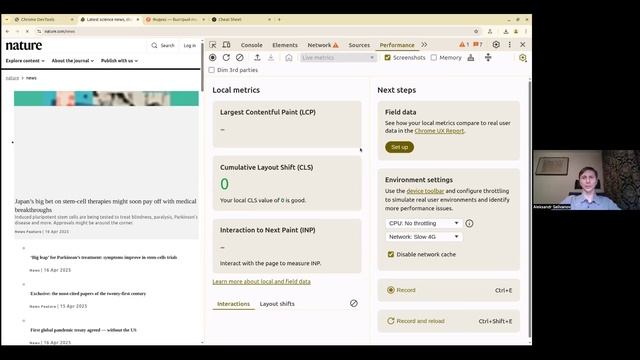Click the Record and reload button
Image resolution: width=640 pixels, height=360 pixels.
(449, 321)
